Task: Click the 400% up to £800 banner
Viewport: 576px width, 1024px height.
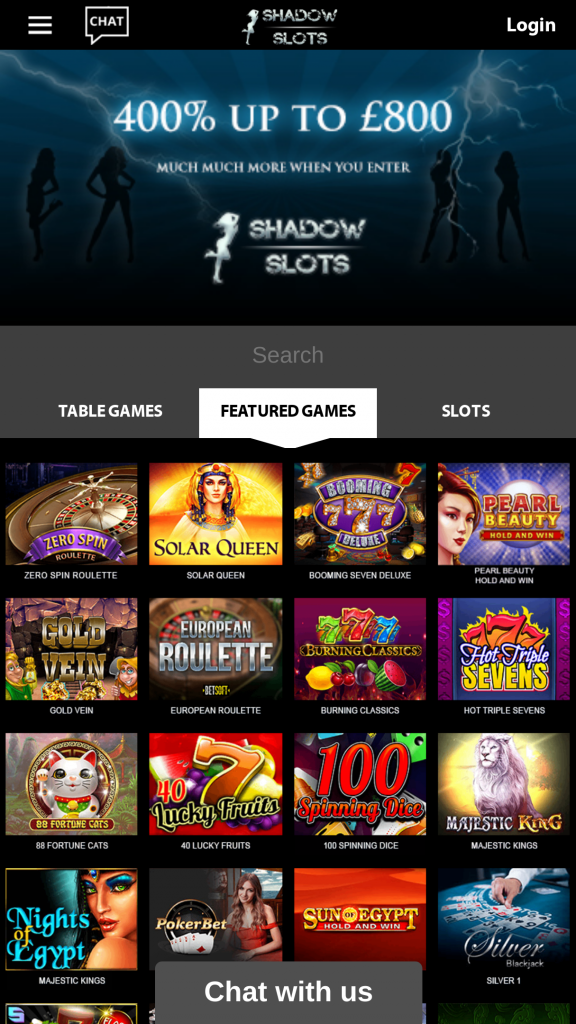Action: point(288,187)
